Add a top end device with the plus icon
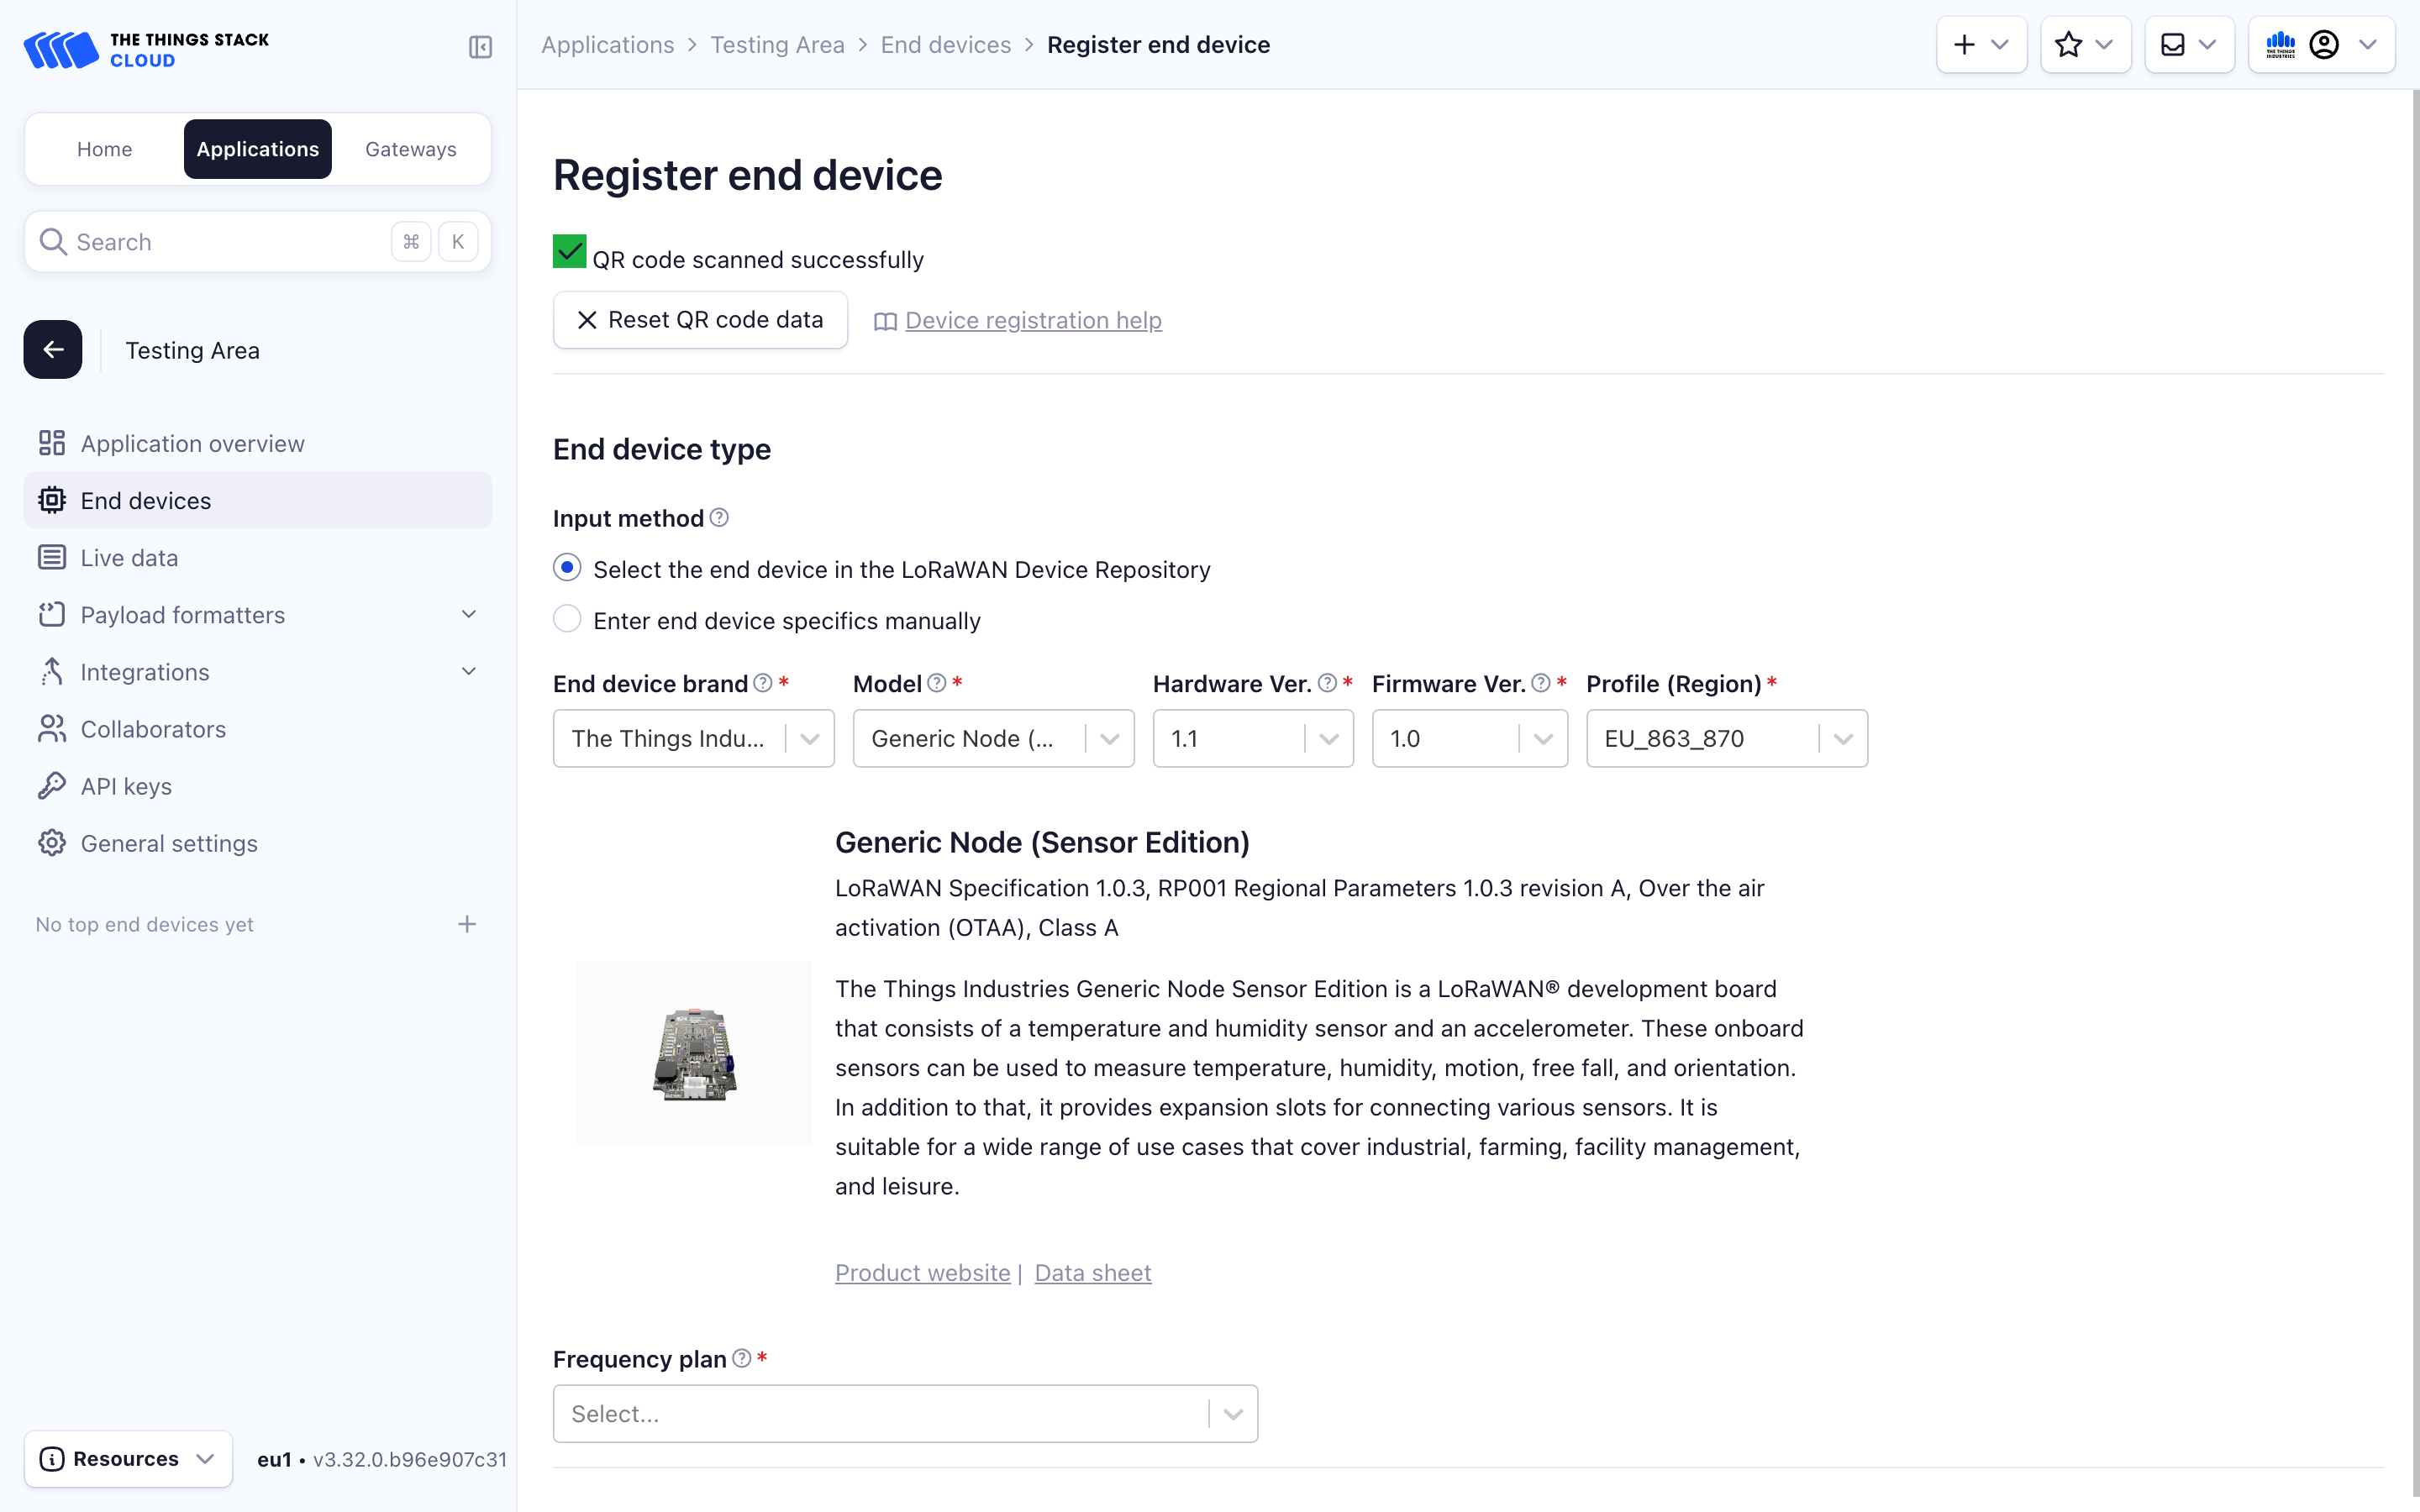The width and height of the screenshot is (2420, 1512). (467, 924)
